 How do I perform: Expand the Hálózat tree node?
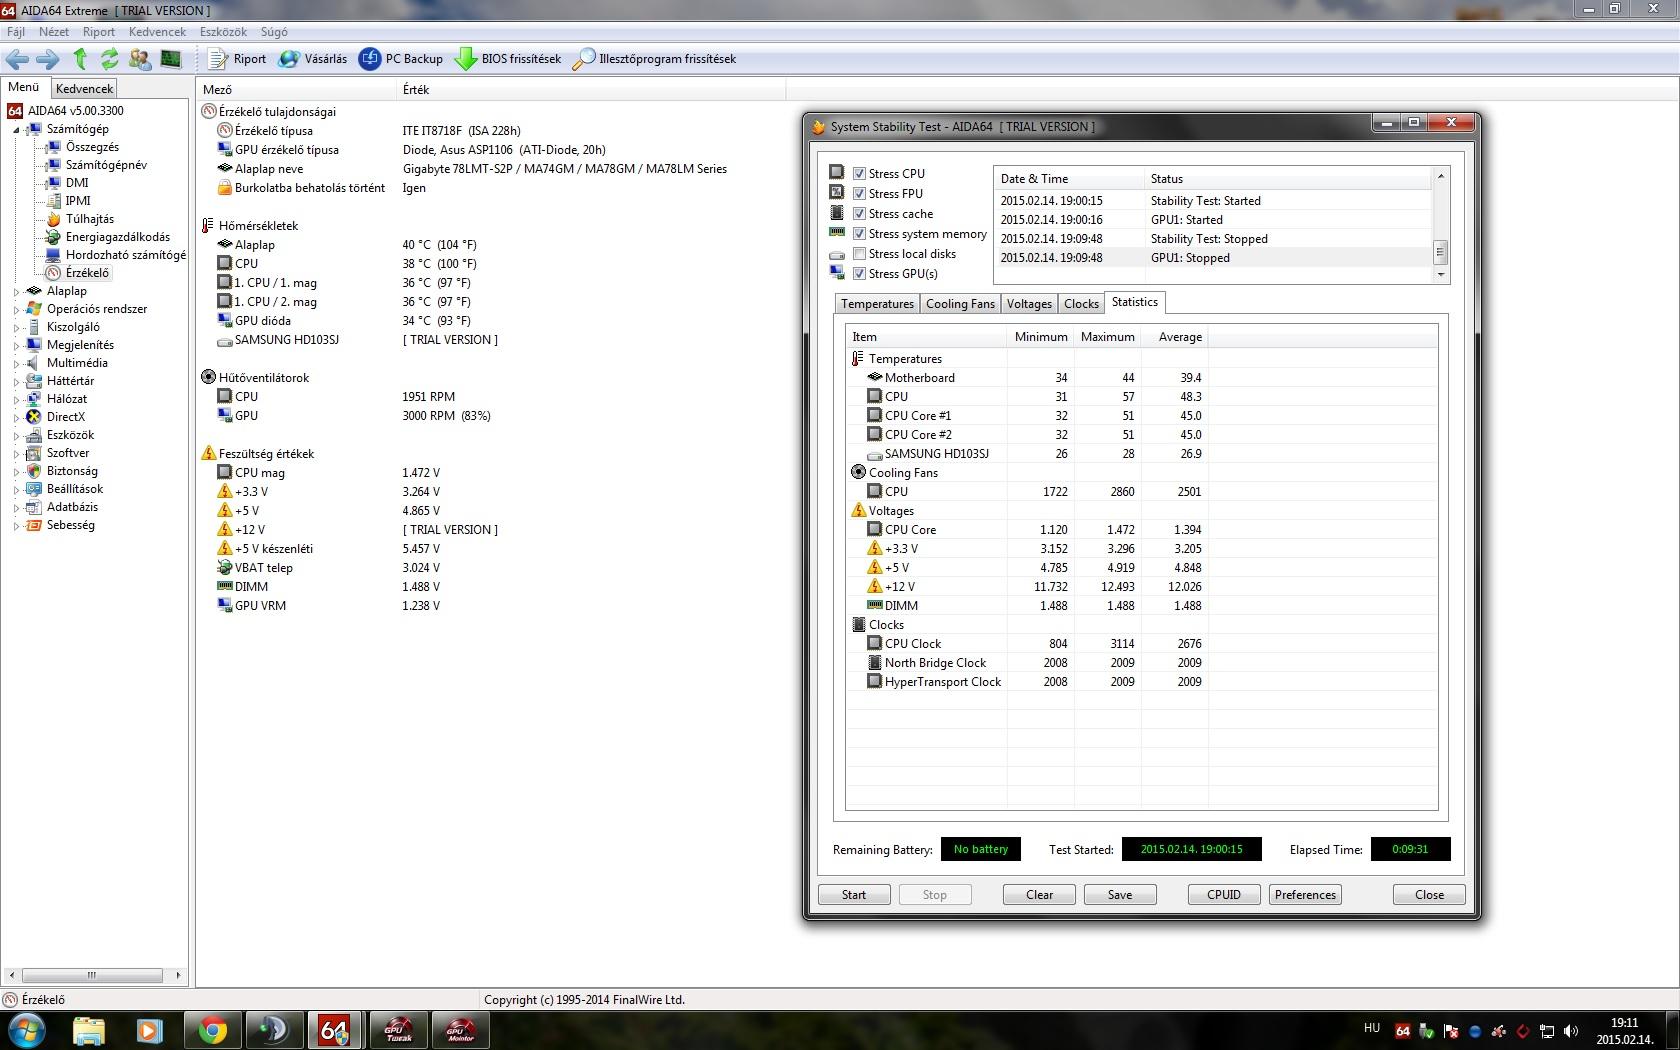point(16,400)
